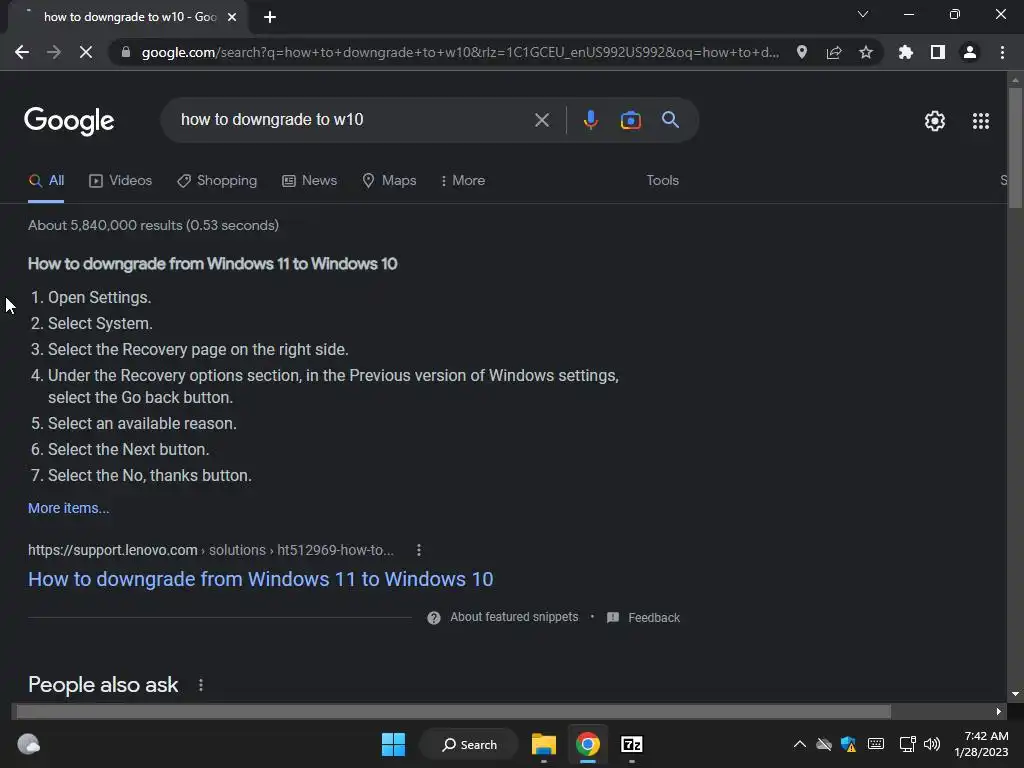Share this page using the share icon
The image size is (1024, 768).
pos(834,52)
